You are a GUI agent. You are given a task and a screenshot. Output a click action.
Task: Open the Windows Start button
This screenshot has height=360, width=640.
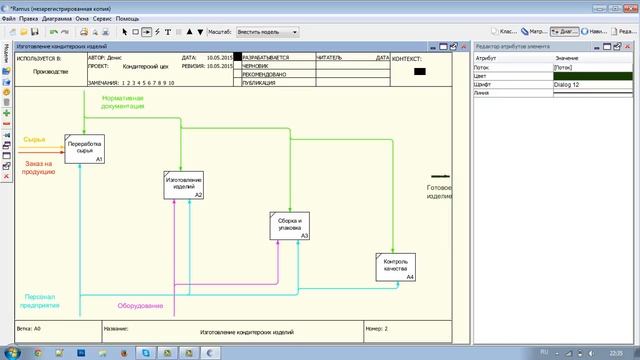tap(12, 353)
